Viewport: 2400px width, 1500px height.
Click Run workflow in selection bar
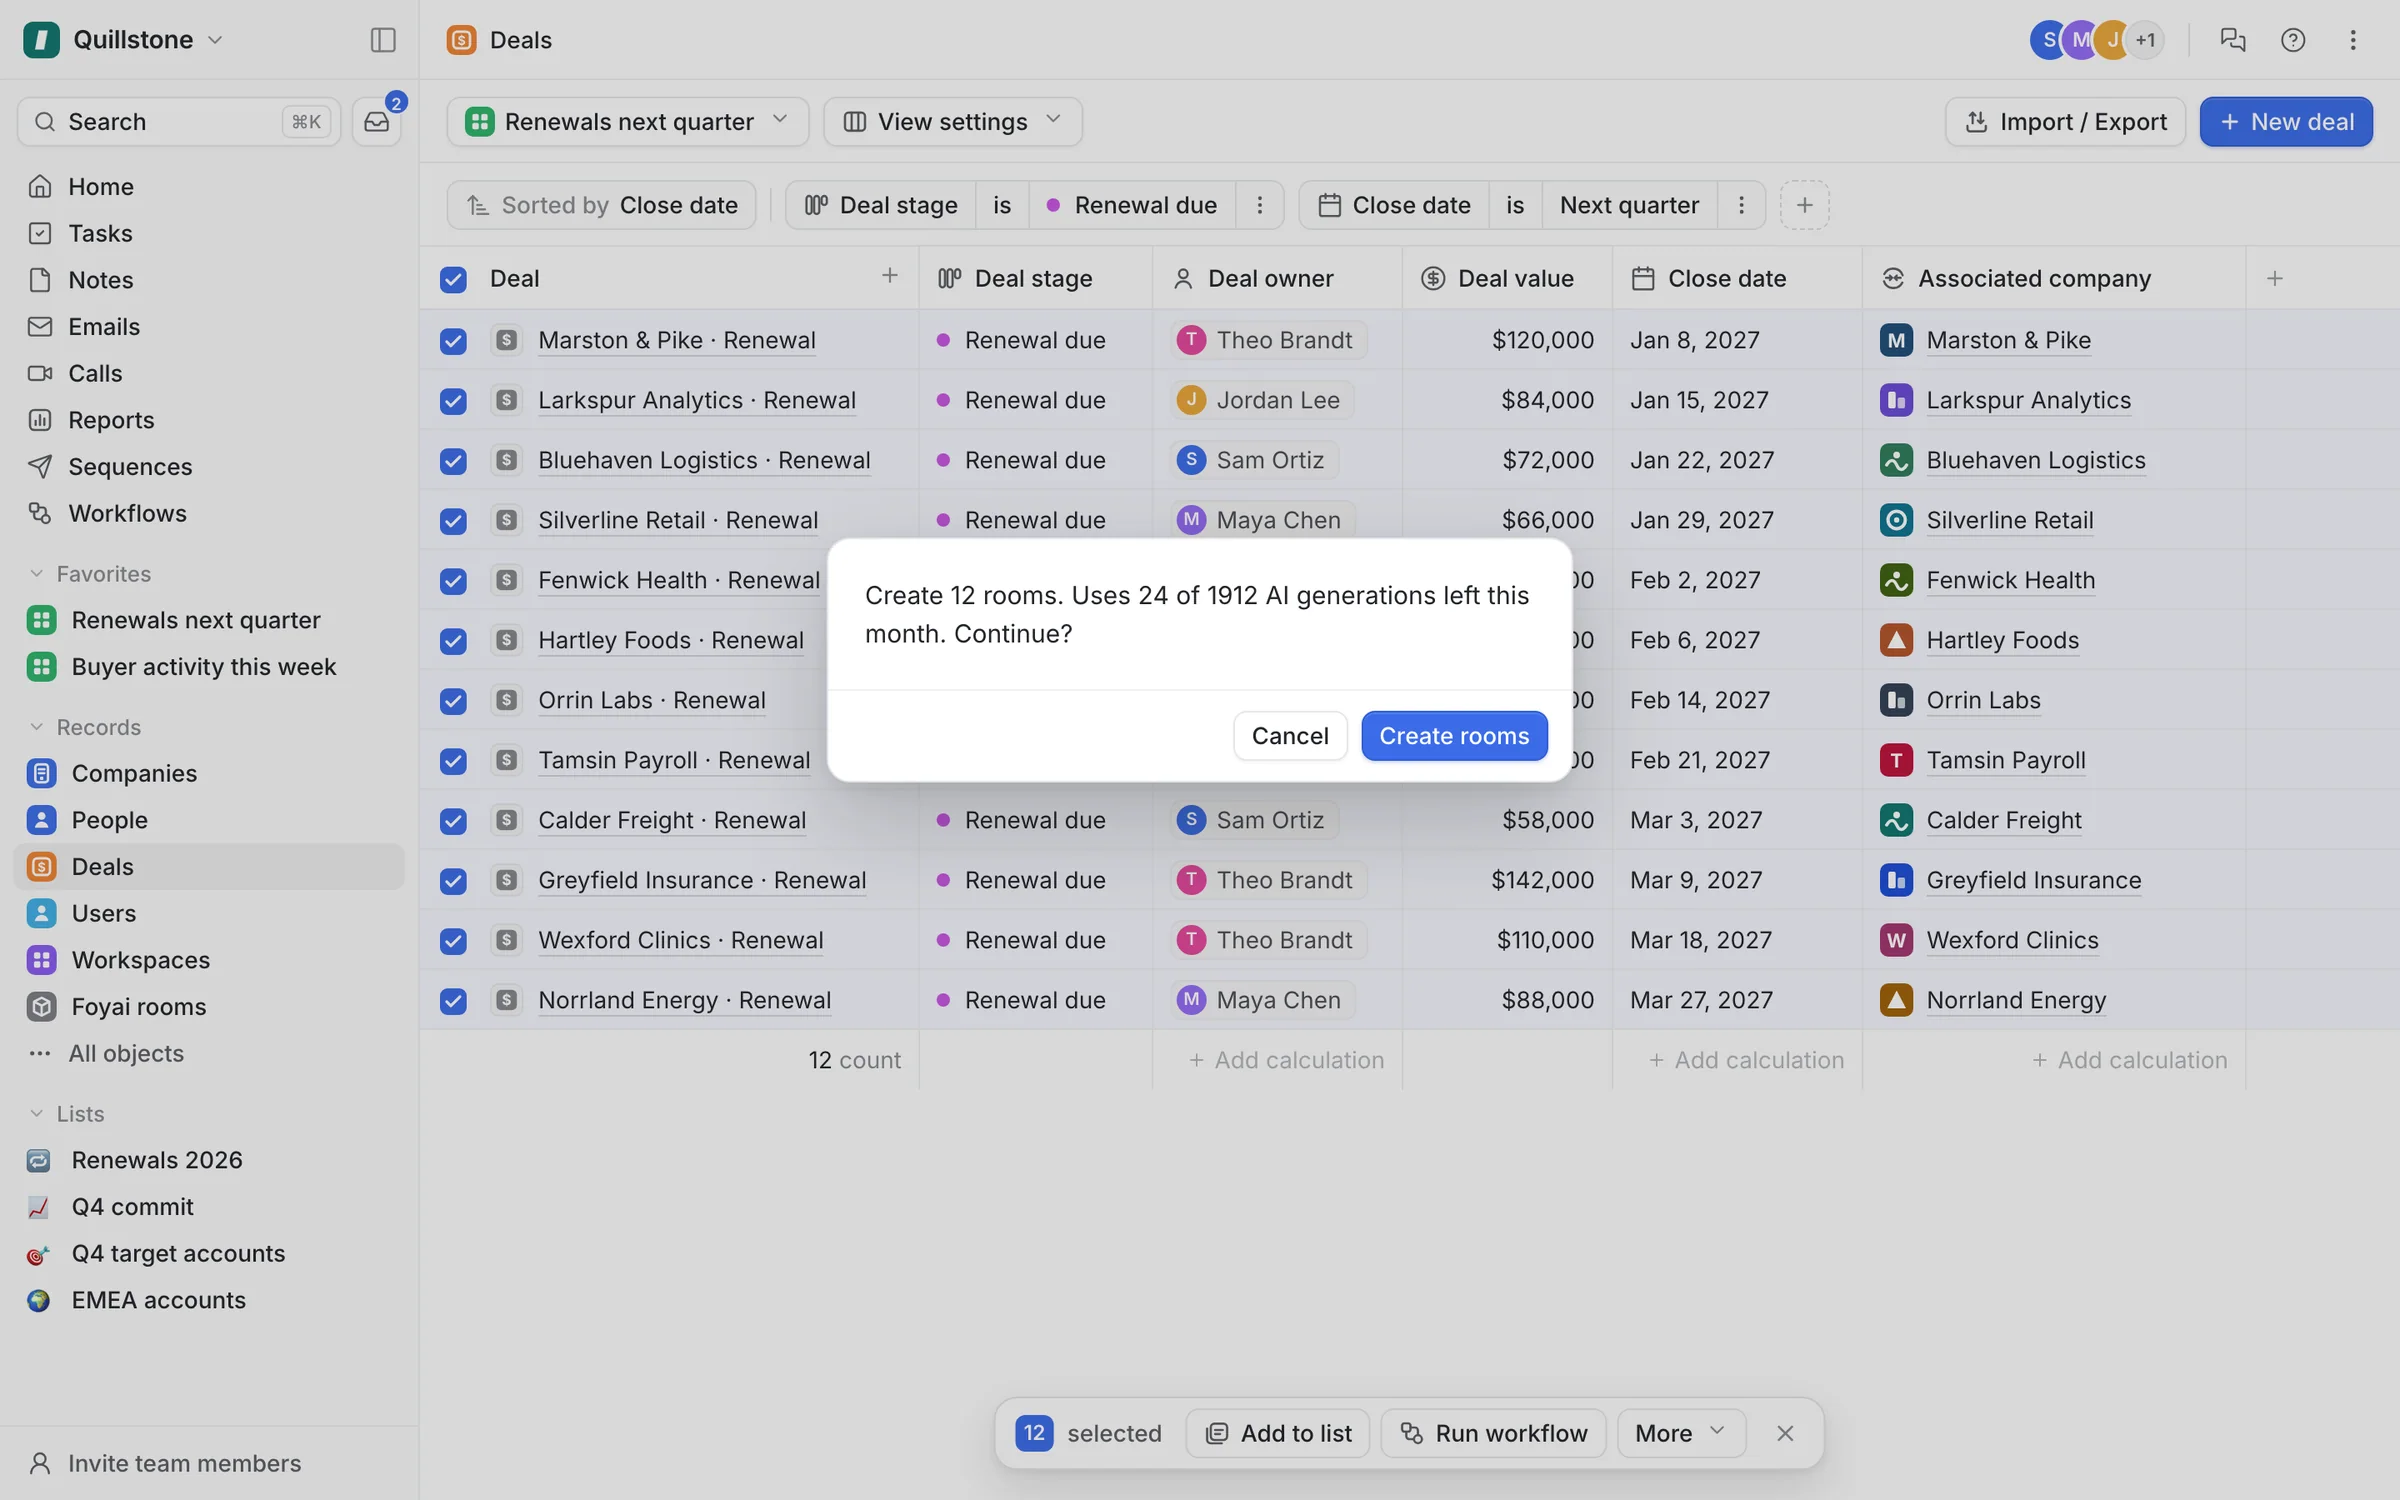point(1493,1433)
